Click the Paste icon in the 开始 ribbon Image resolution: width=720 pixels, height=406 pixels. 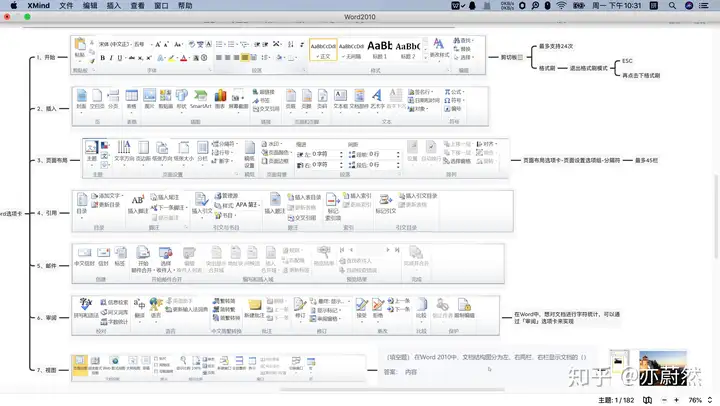[80, 45]
